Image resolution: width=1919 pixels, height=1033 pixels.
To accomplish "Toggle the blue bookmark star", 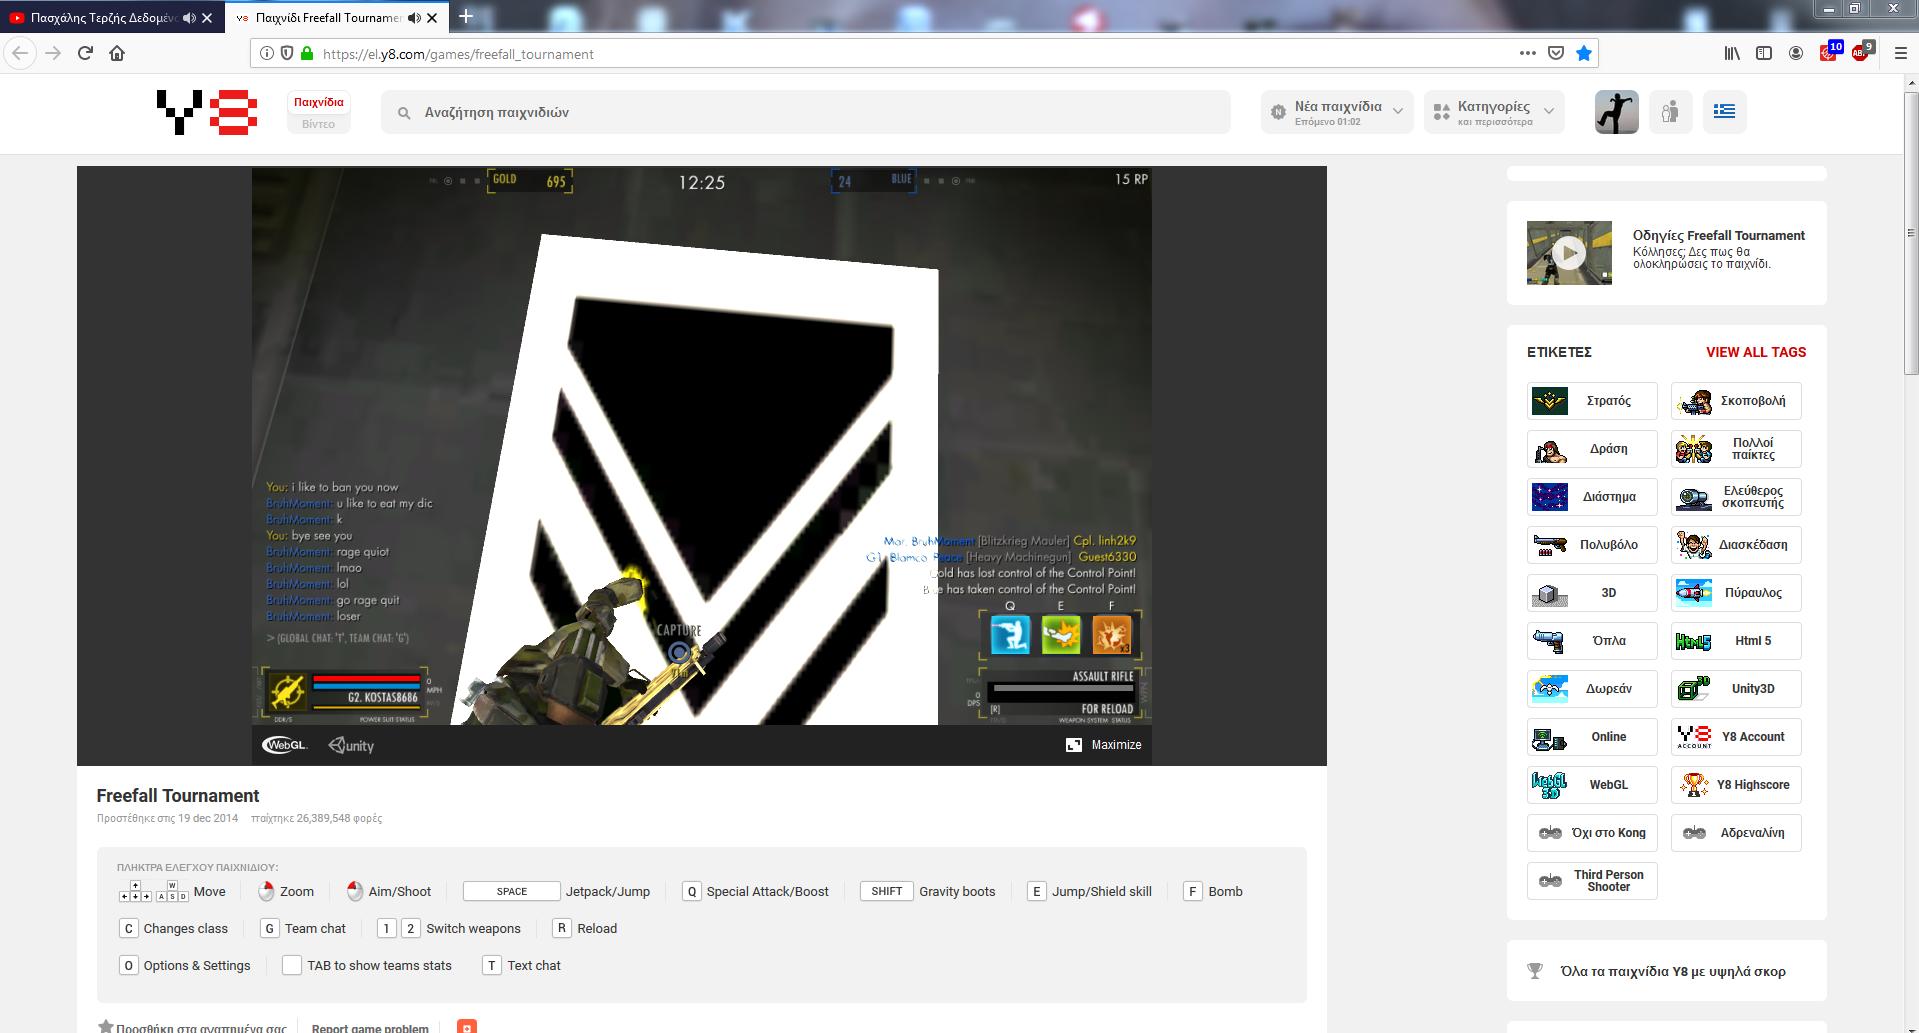I will point(1584,53).
